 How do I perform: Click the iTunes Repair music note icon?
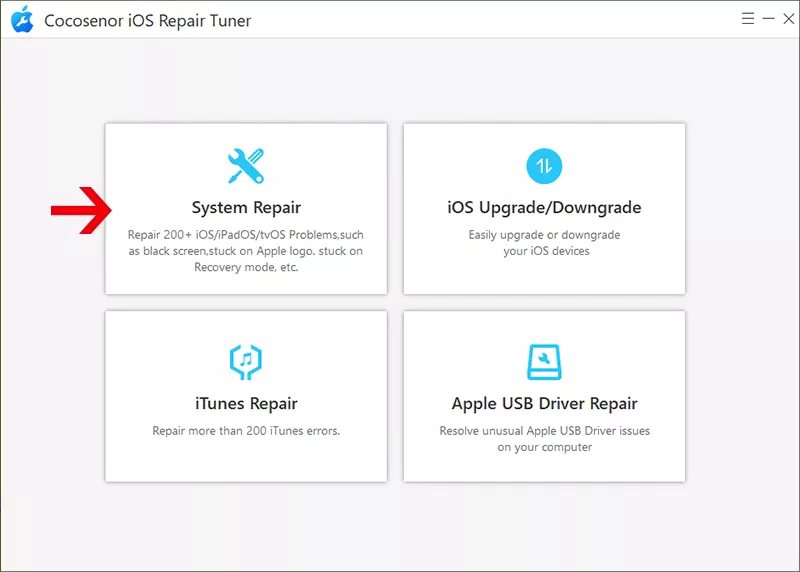click(x=246, y=362)
